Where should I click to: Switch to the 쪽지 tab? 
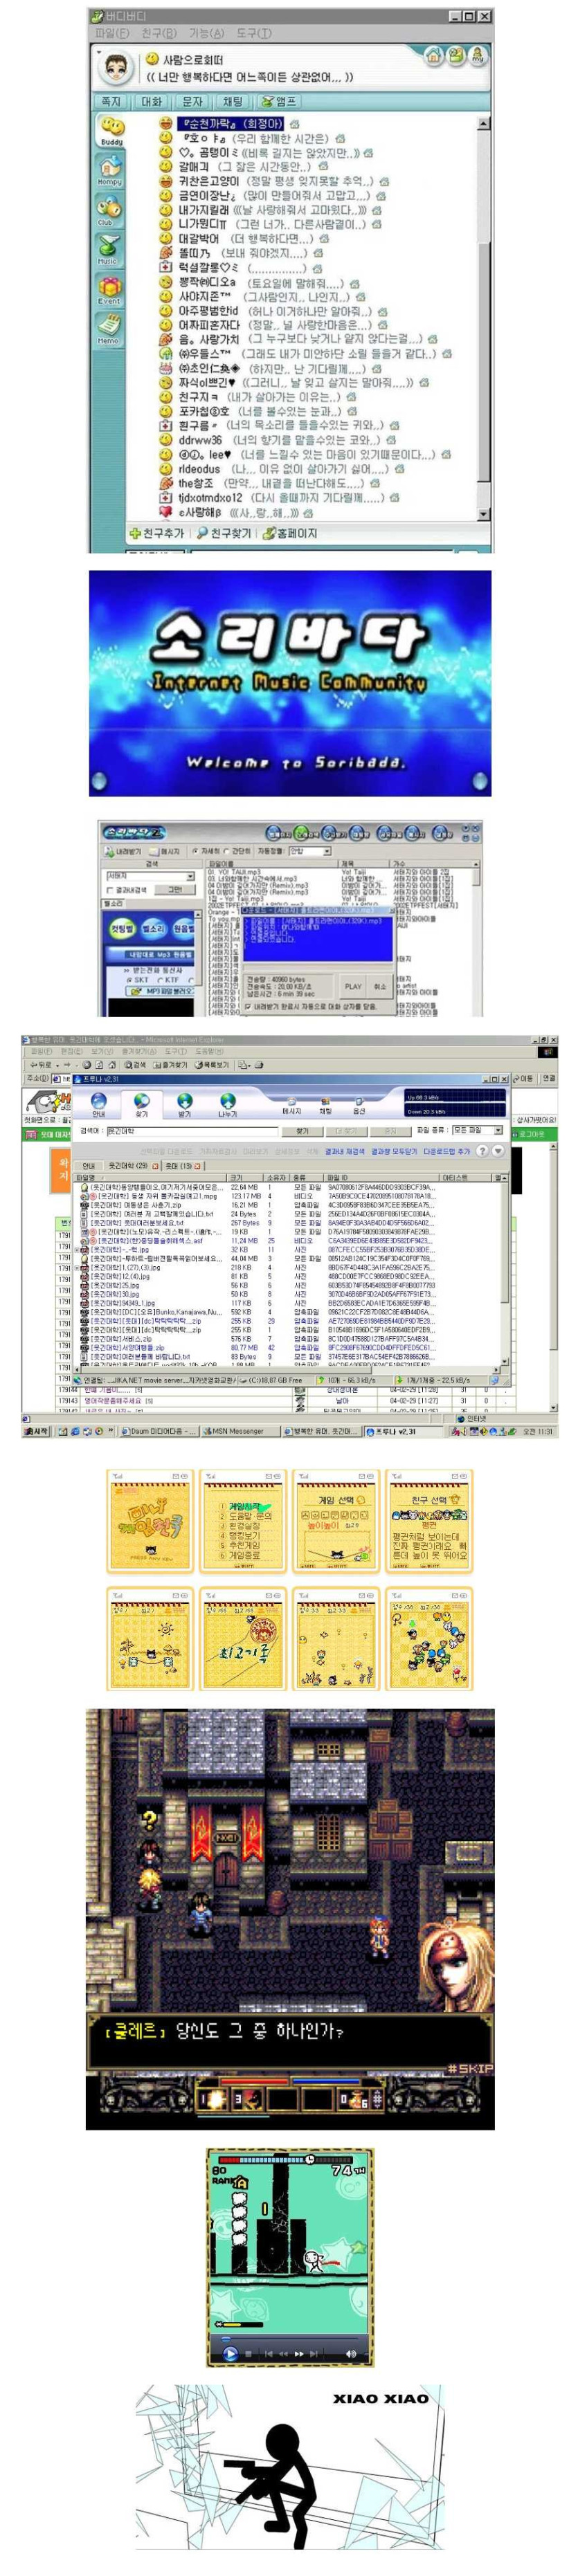(111, 101)
